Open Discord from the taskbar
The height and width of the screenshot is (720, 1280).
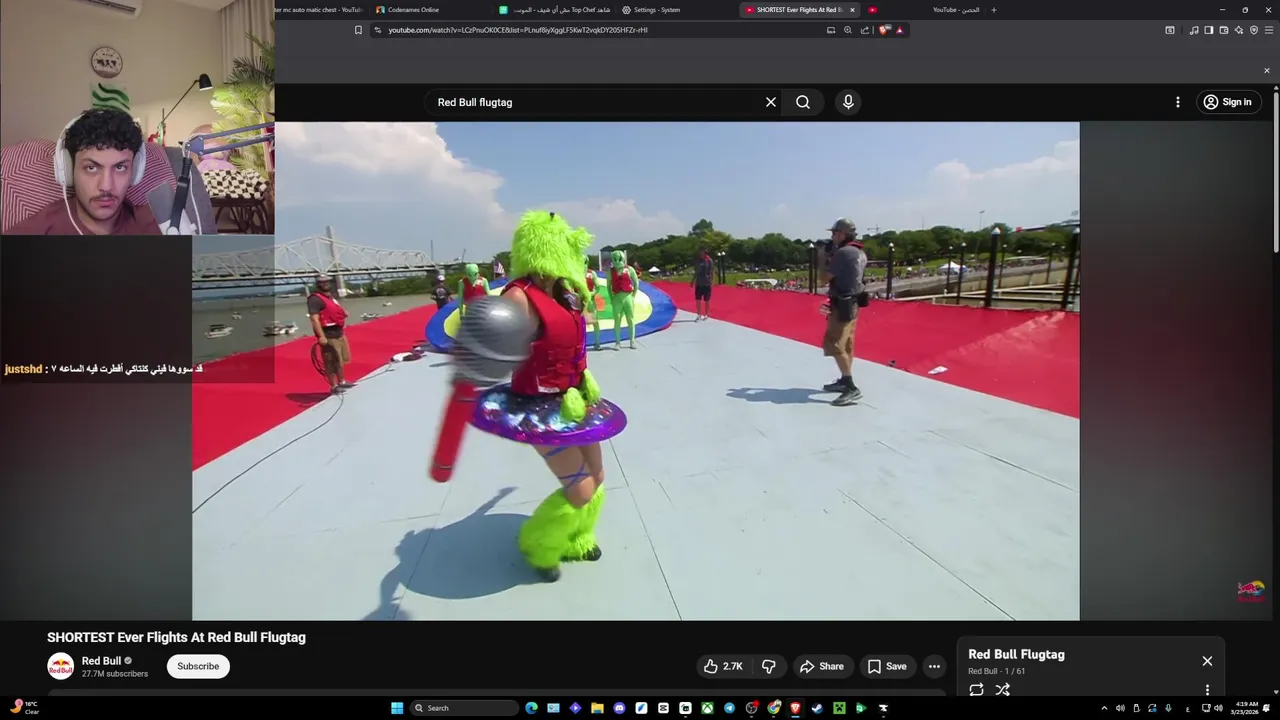tap(619, 708)
